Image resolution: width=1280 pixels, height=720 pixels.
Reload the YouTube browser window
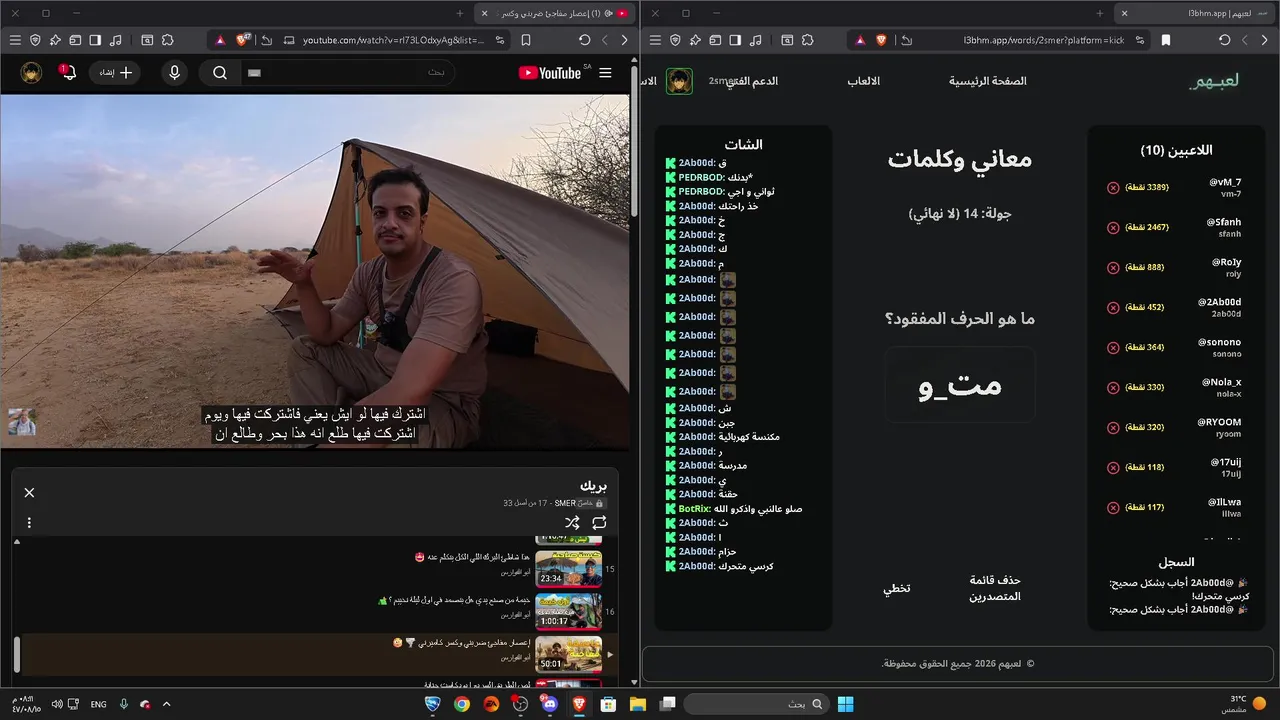point(584,40)
